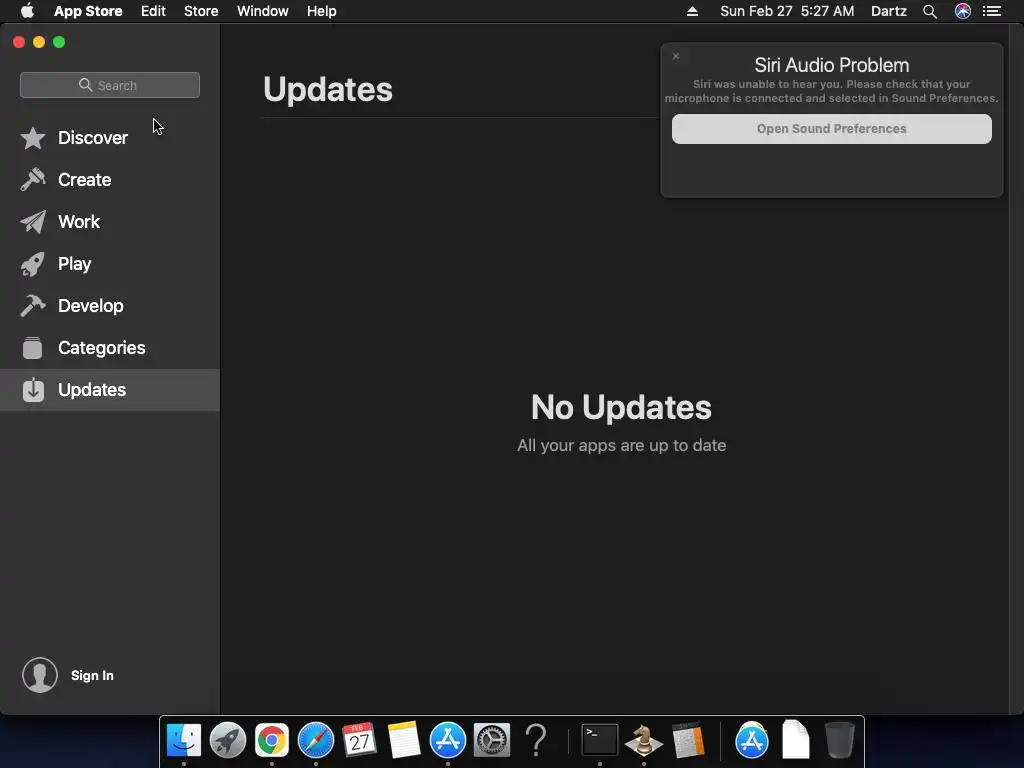Click App Store stack icon near Trash
Viewport: 1024px width, 768px height.
coord(752,740)
